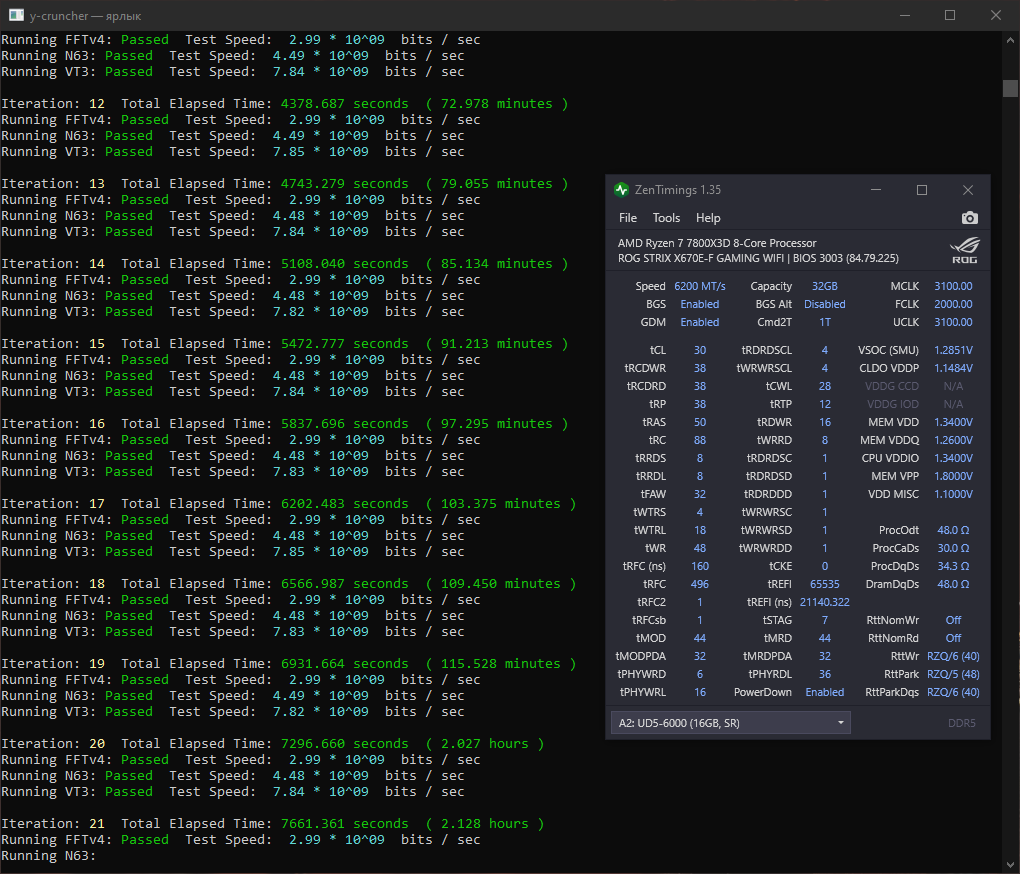Click the tFAW value 32
This screenshot has width=1020, height=874.
(700, 494)
